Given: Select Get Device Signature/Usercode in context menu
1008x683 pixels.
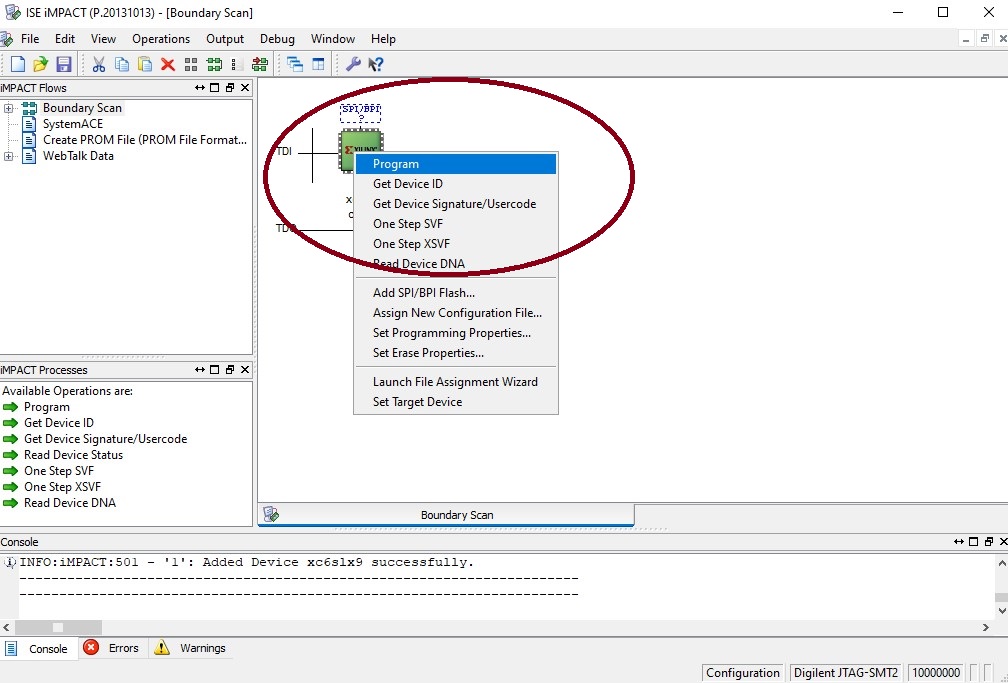Looking at the screenshot, I should 456,204.
